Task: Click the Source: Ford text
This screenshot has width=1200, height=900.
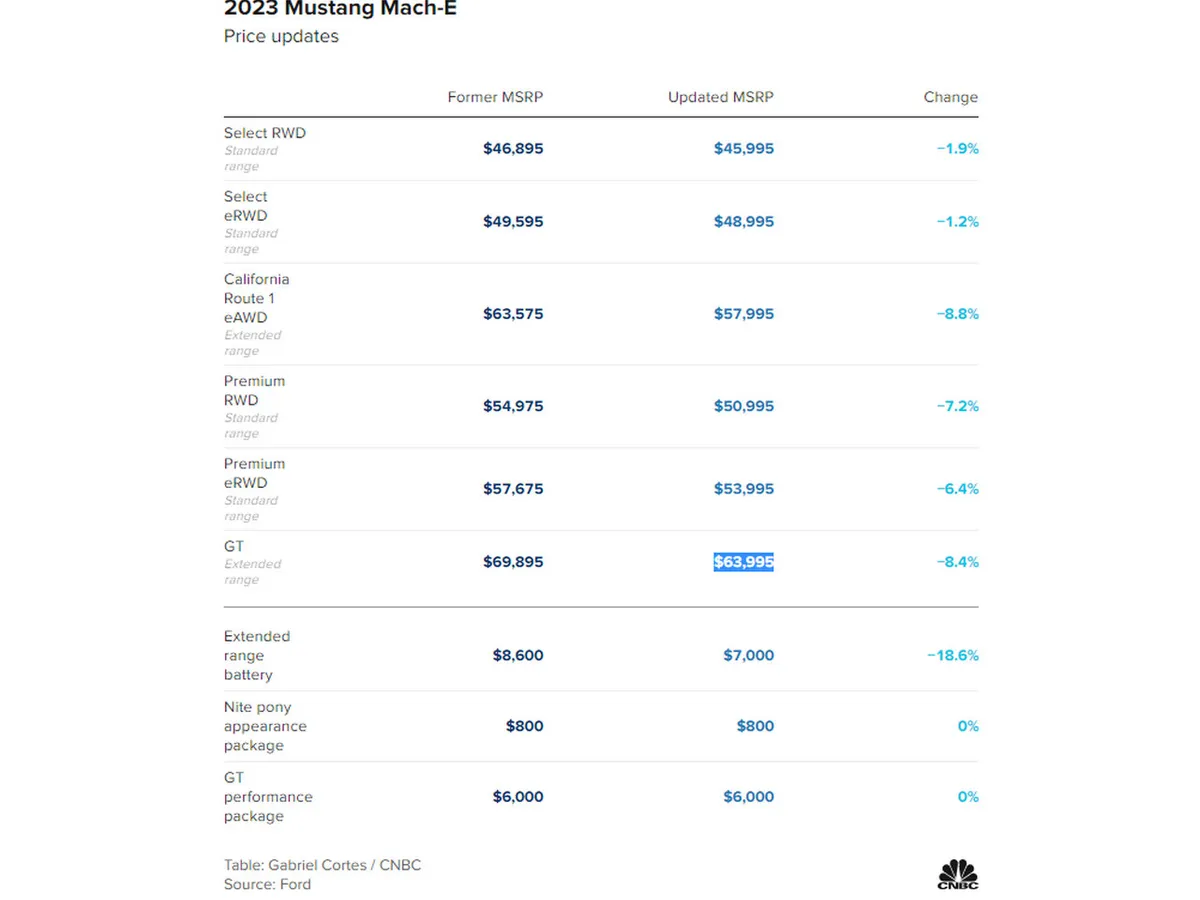Action: (x=267, y=884)
